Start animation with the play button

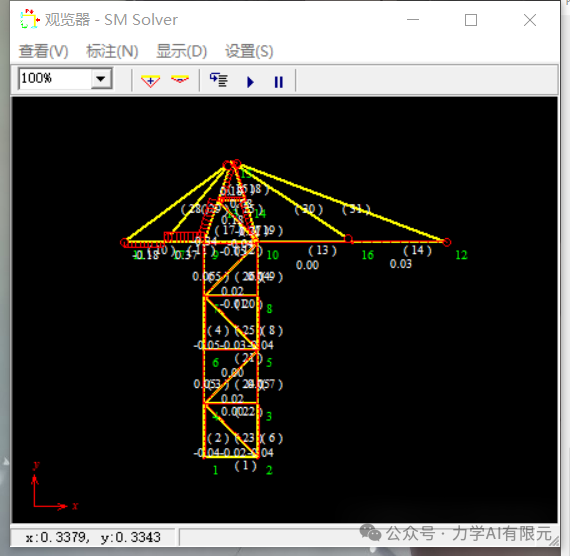(x=250, y=82)
